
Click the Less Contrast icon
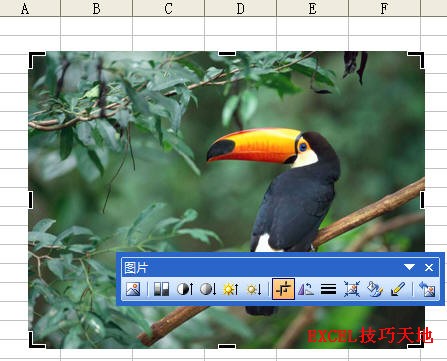coord(208,289)
